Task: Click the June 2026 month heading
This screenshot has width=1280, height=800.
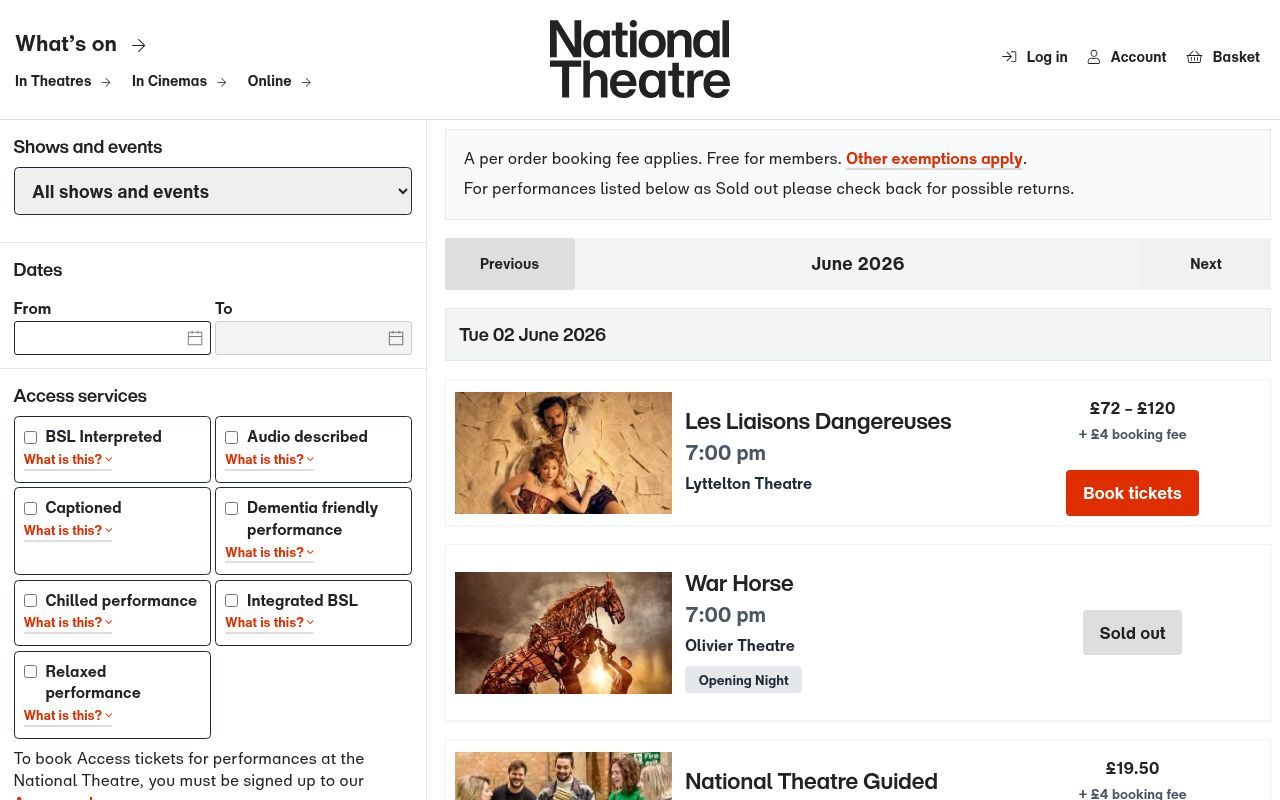Action: click(x=858, y=264)
